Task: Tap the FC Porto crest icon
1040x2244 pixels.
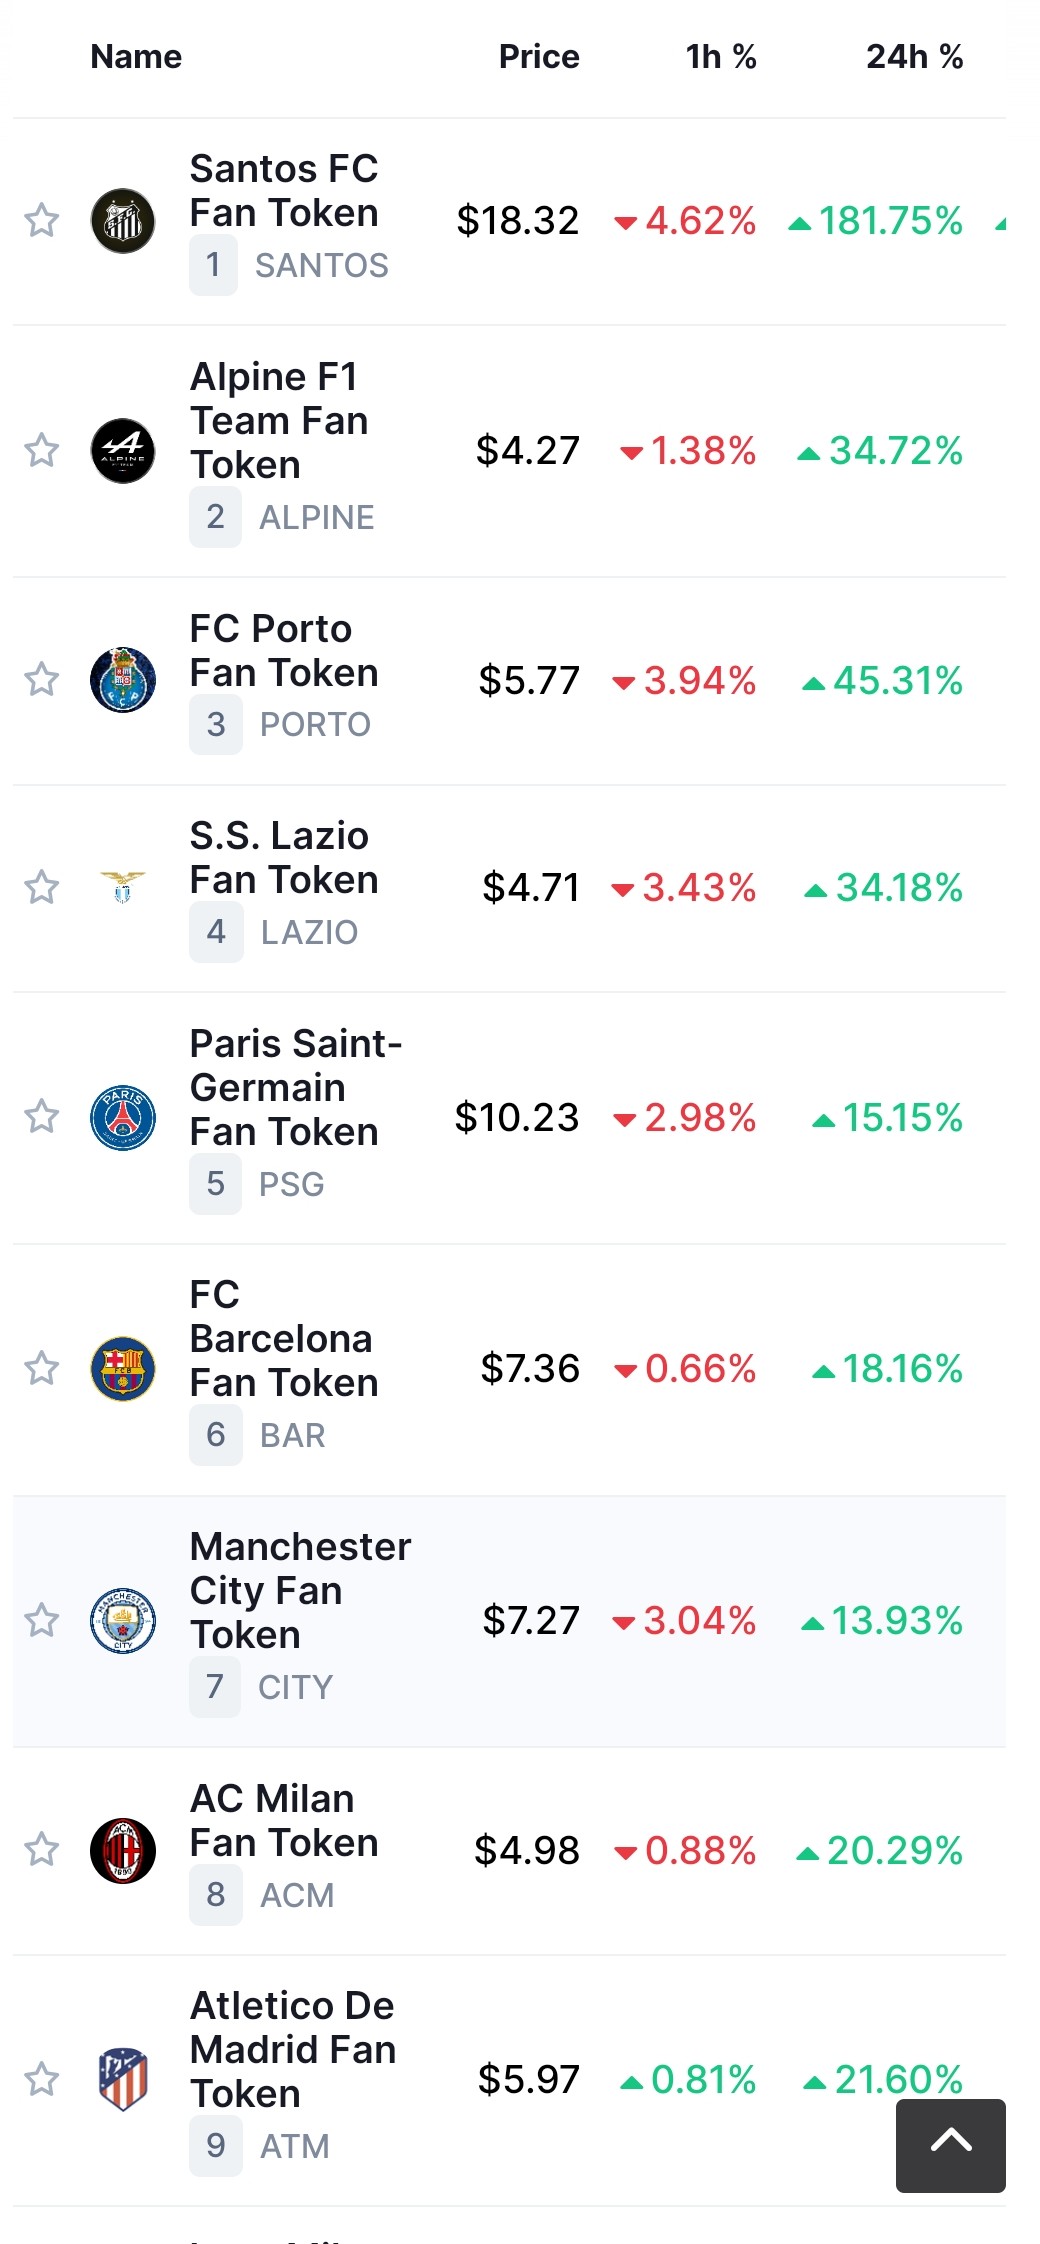Action: (x=123, y=680)
